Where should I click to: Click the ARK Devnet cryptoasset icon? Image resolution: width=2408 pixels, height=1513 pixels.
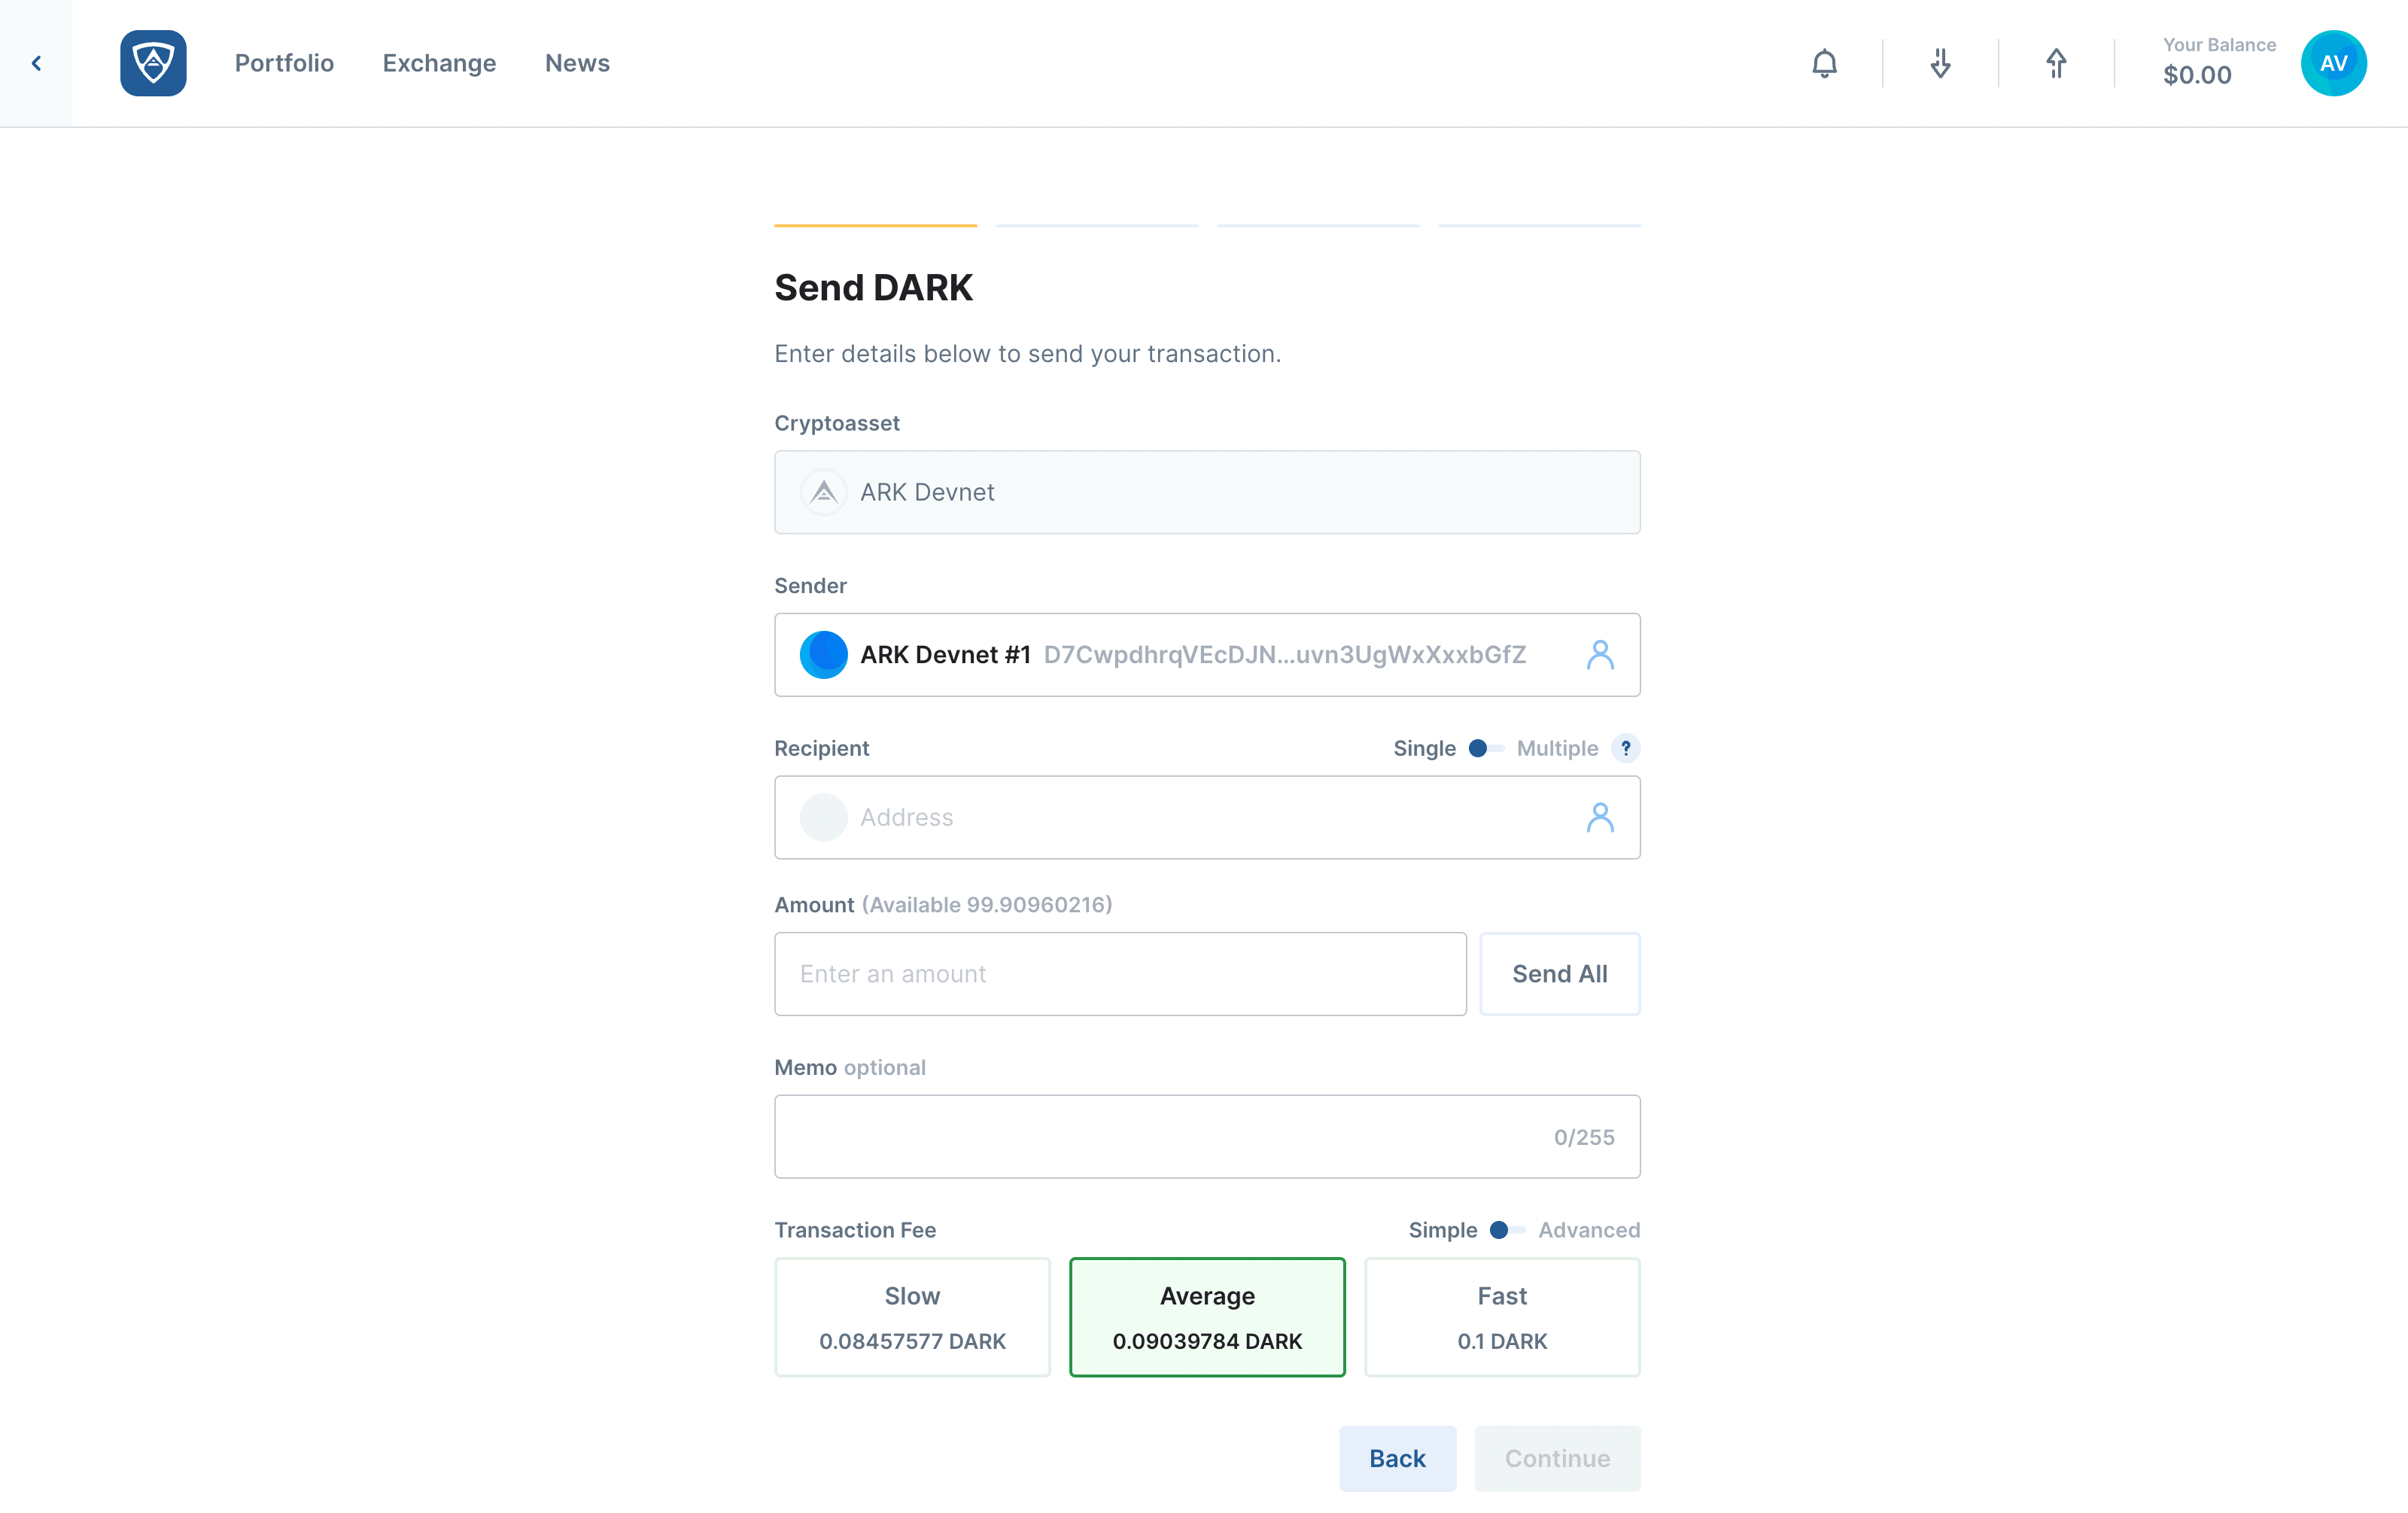click(823, 492)
